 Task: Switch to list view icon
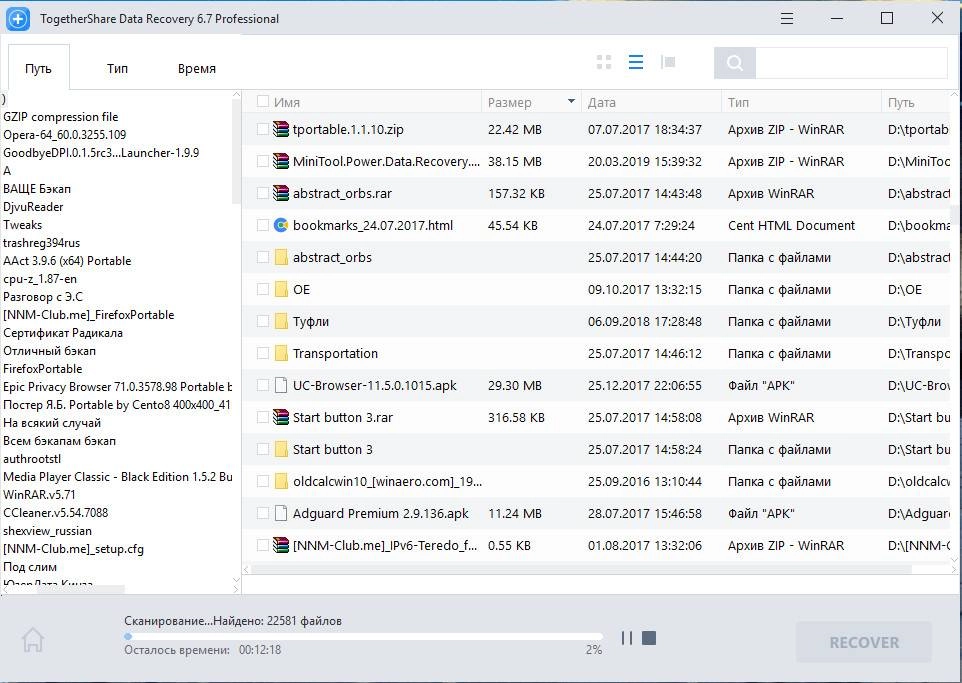tap(636, 62)
